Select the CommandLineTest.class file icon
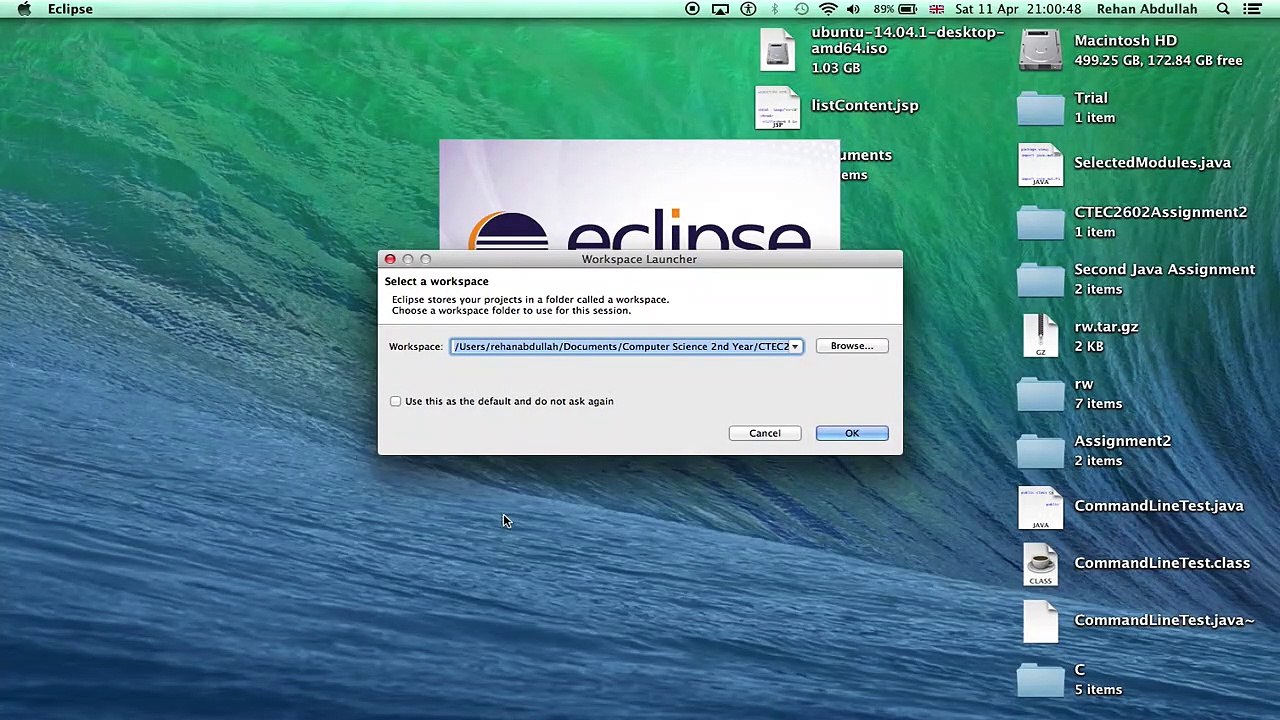Screen dimensions: 1280x720 (1040, 565)
